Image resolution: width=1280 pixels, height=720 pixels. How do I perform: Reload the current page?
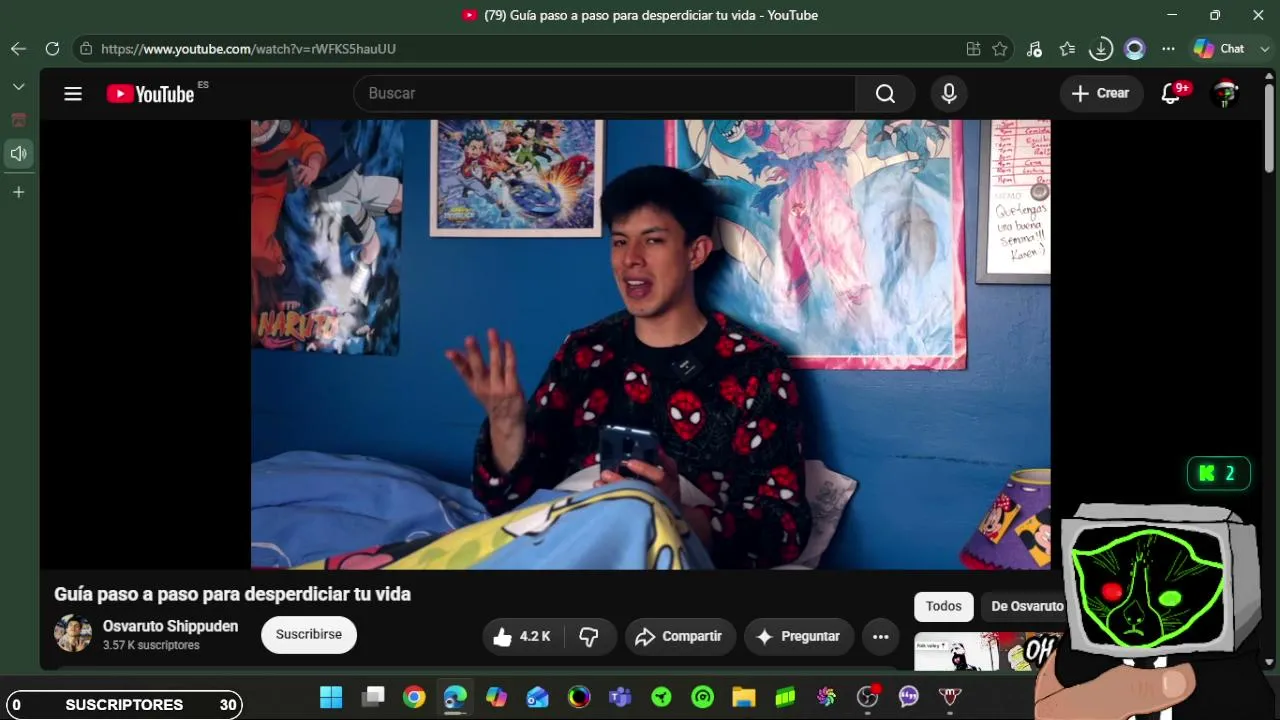pyautogui.click(x=52, y=48)
